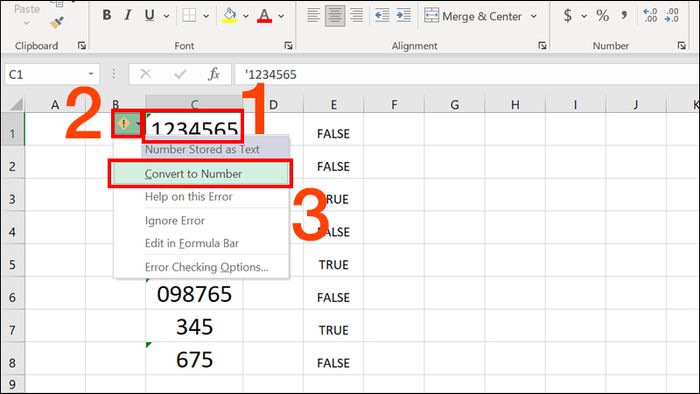Apply comma style
The width and height of the screenshot is (700, 394).
[624, 16]
